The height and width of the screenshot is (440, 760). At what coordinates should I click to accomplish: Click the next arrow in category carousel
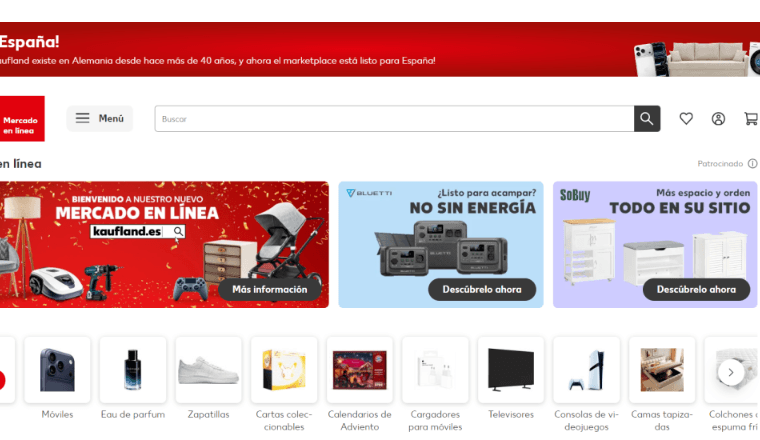[x=730, y=372]
